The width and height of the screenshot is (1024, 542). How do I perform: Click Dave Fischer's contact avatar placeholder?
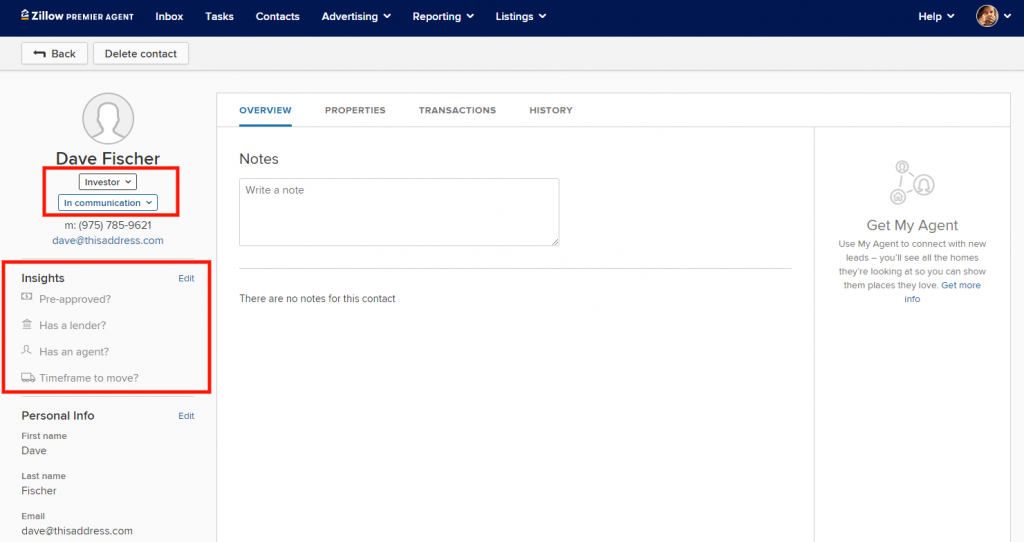108,118
